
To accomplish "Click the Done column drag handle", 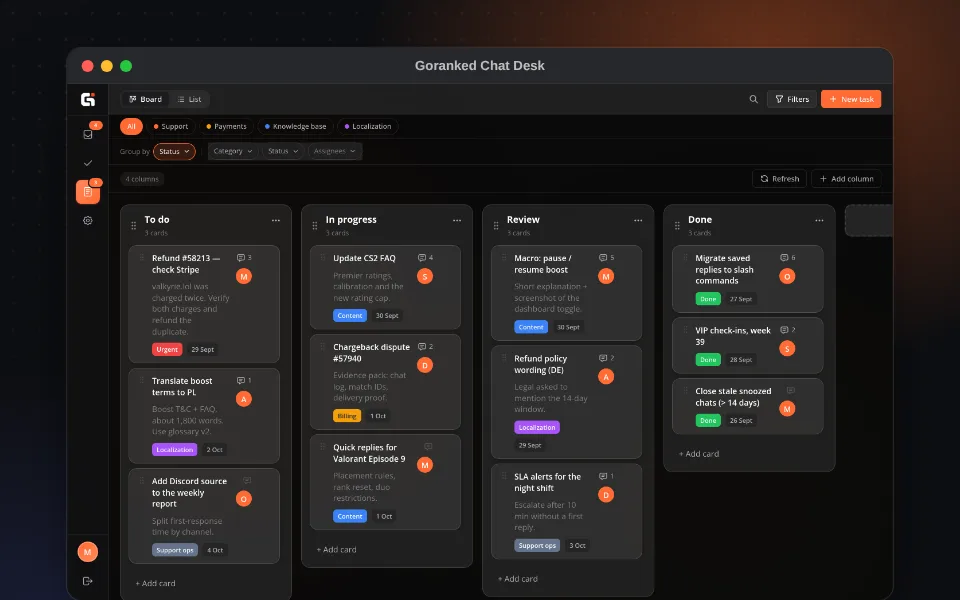I will click(677, 226).
